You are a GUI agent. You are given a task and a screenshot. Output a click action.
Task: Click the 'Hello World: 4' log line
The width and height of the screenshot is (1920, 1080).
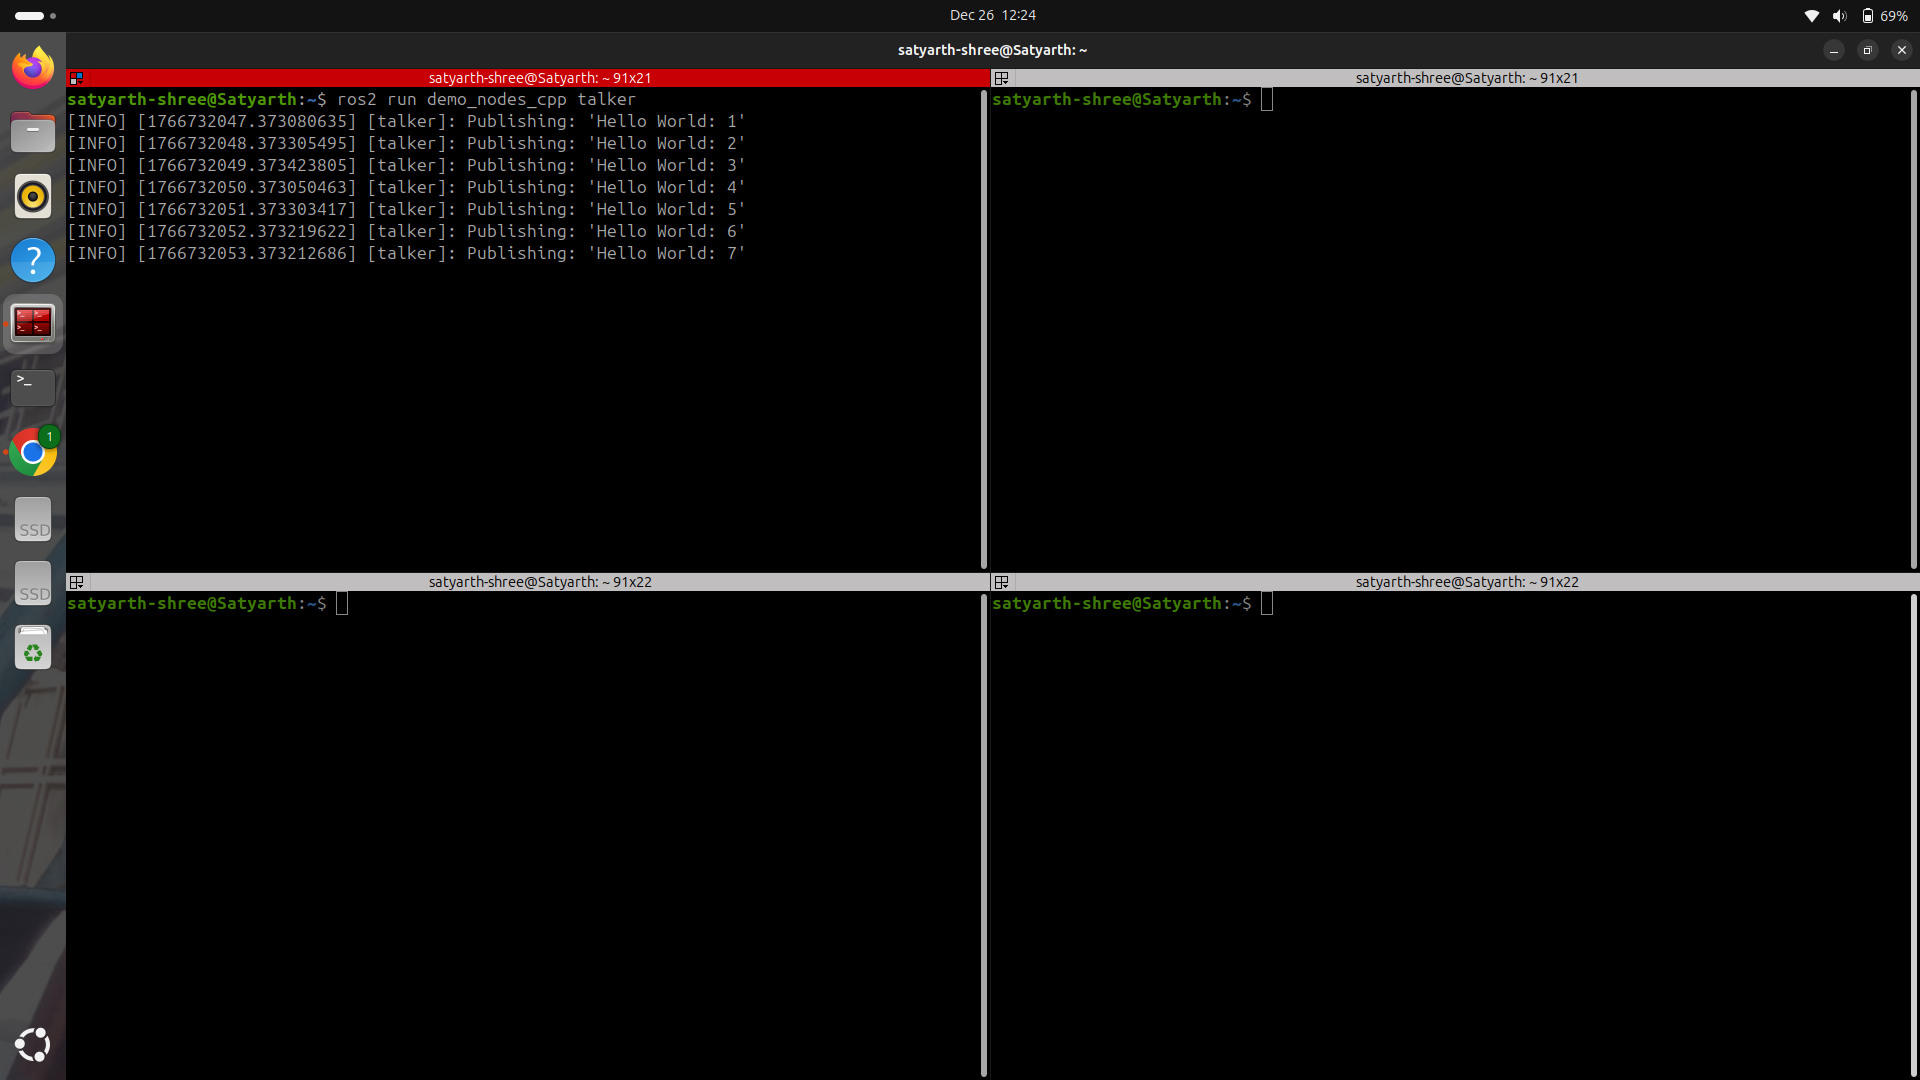click(406, 187)
